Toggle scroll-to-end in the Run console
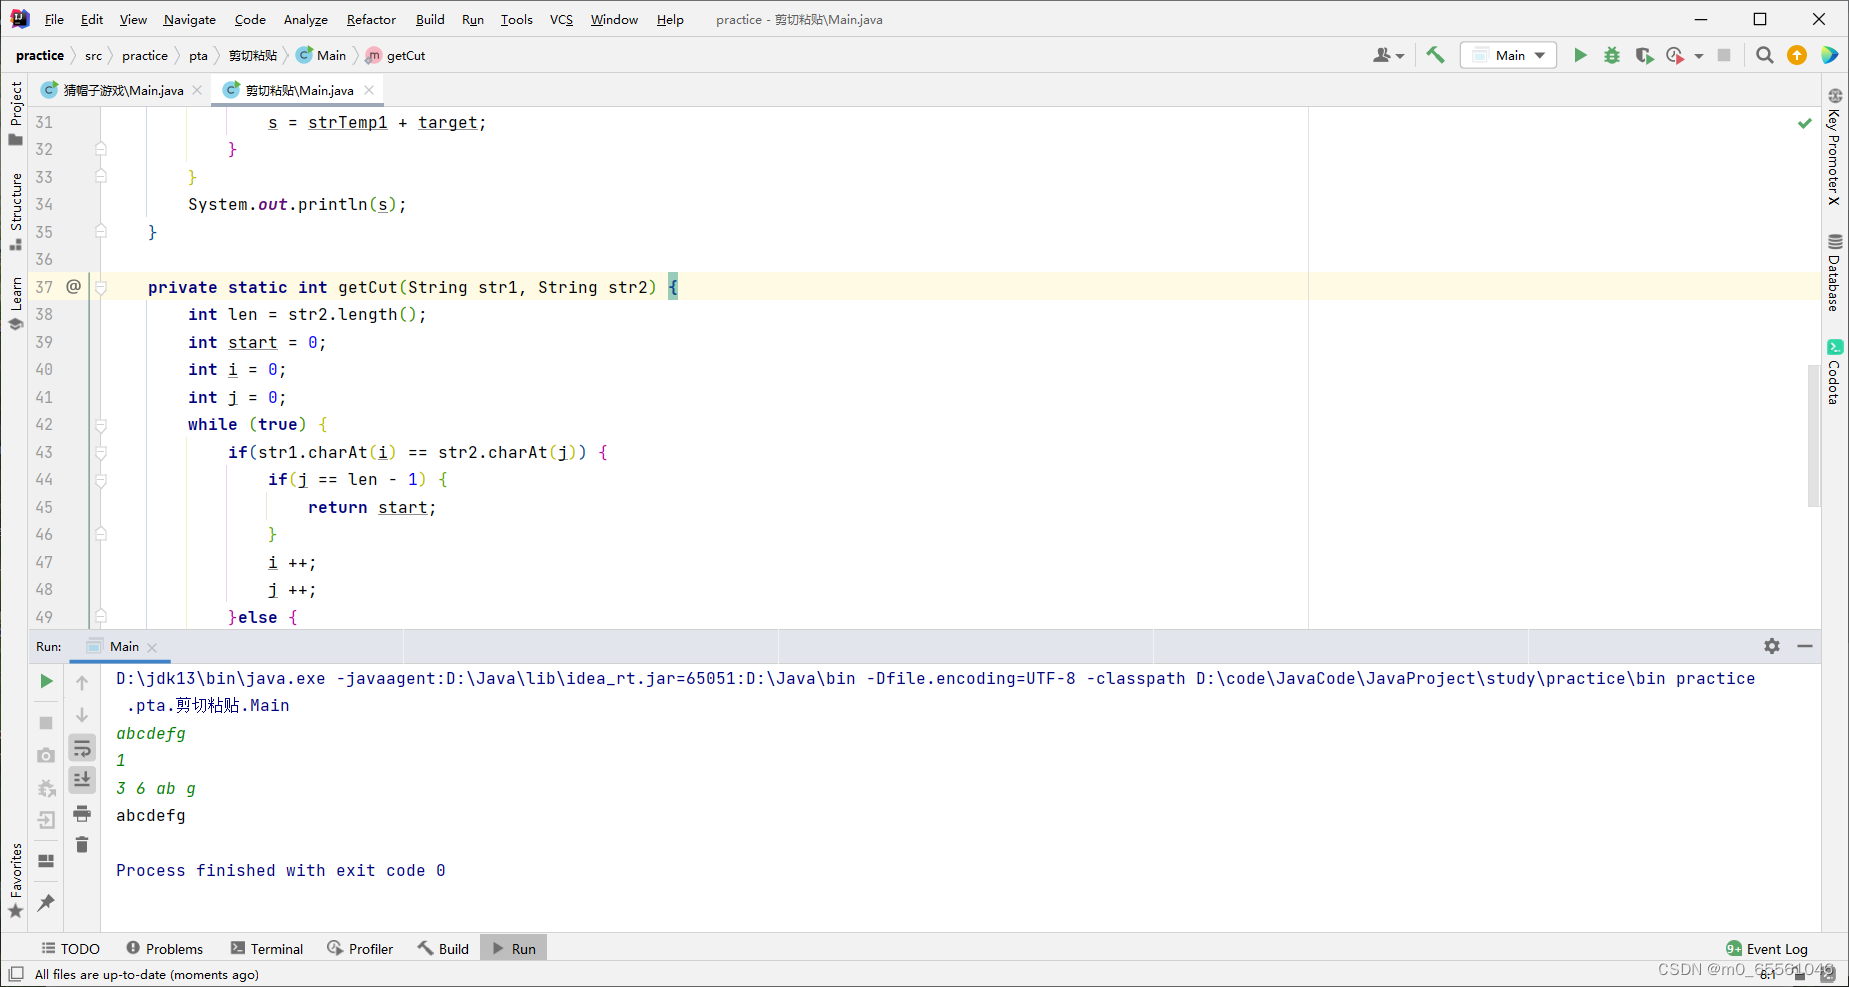Viewport: 1849px width, 987px height. click(x=81, y=780)
